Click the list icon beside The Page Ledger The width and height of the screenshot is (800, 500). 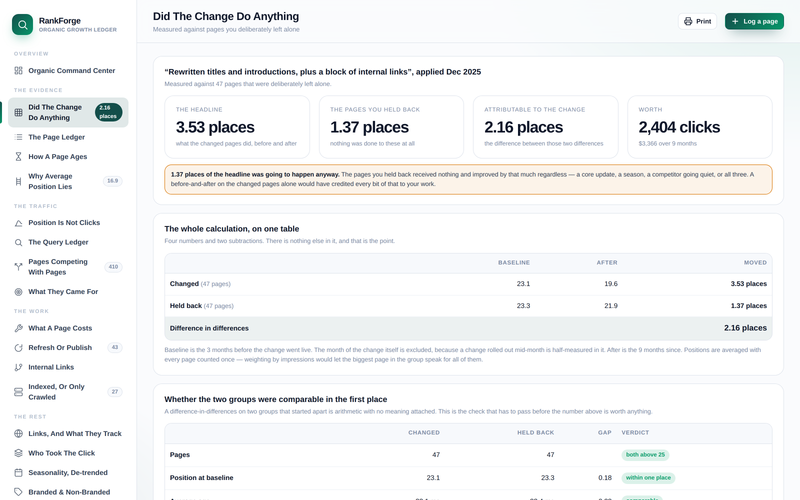pos(18,137)
